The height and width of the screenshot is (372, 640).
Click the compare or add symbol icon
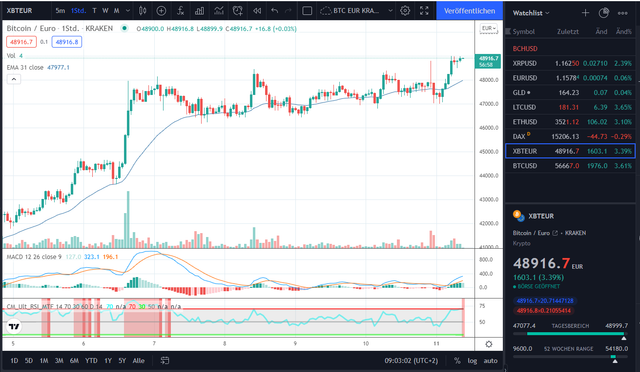[x=161, y=11]
